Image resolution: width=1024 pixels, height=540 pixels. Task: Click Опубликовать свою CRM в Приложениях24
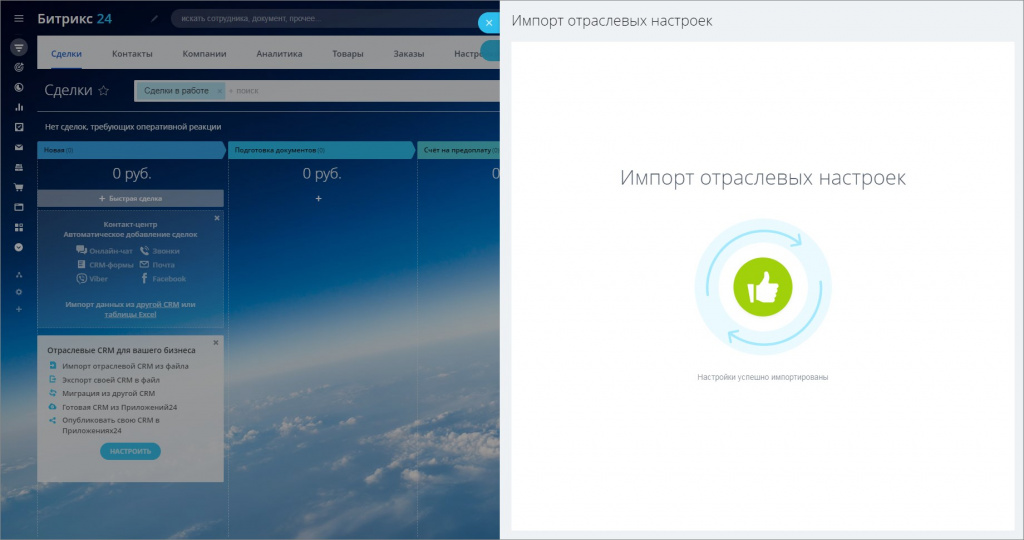point(111,425)
